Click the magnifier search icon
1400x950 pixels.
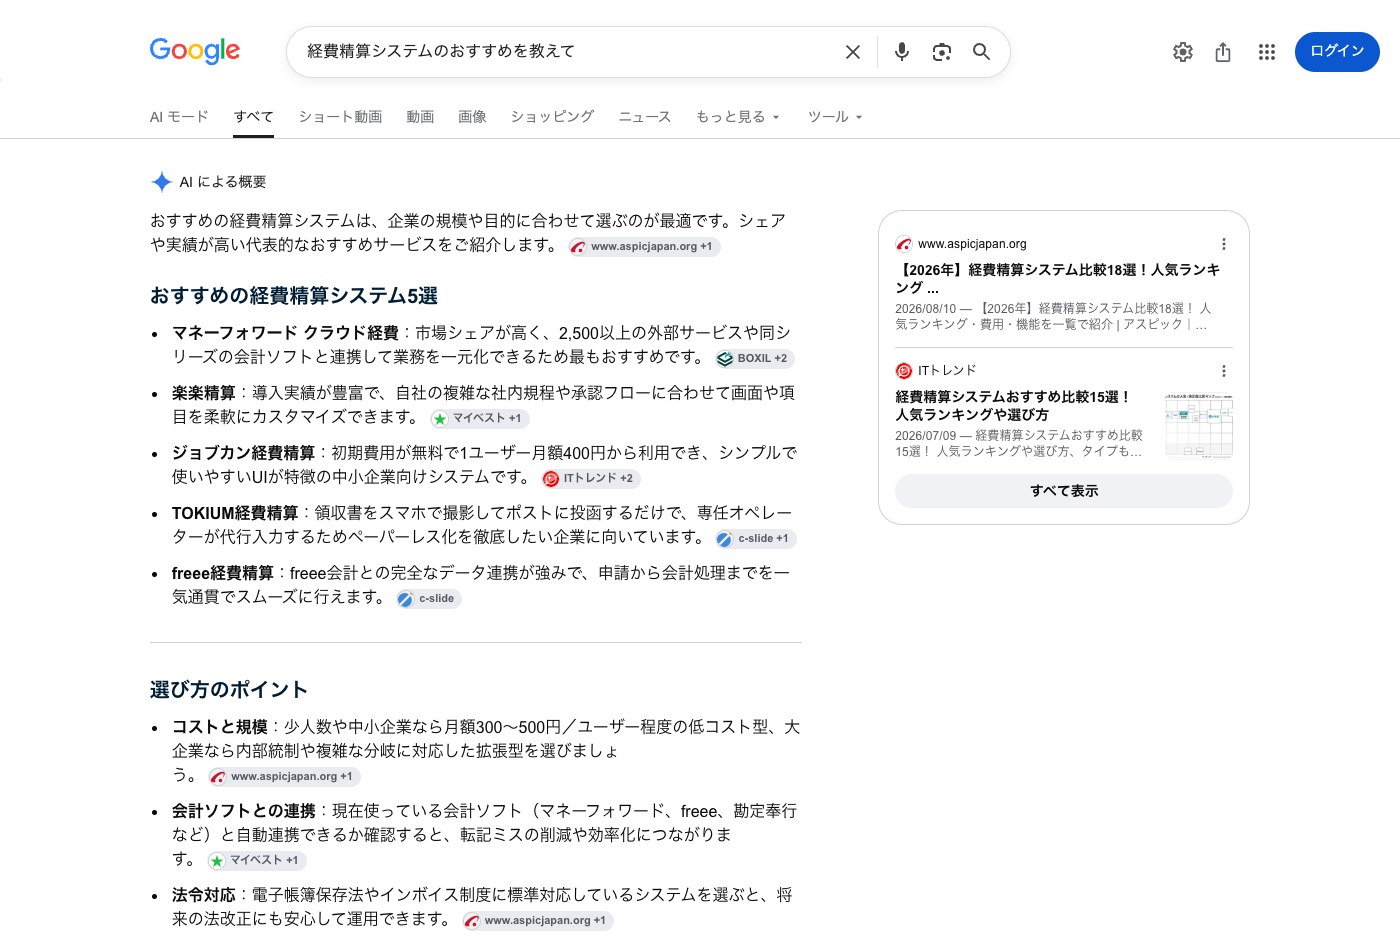[982, 52]
